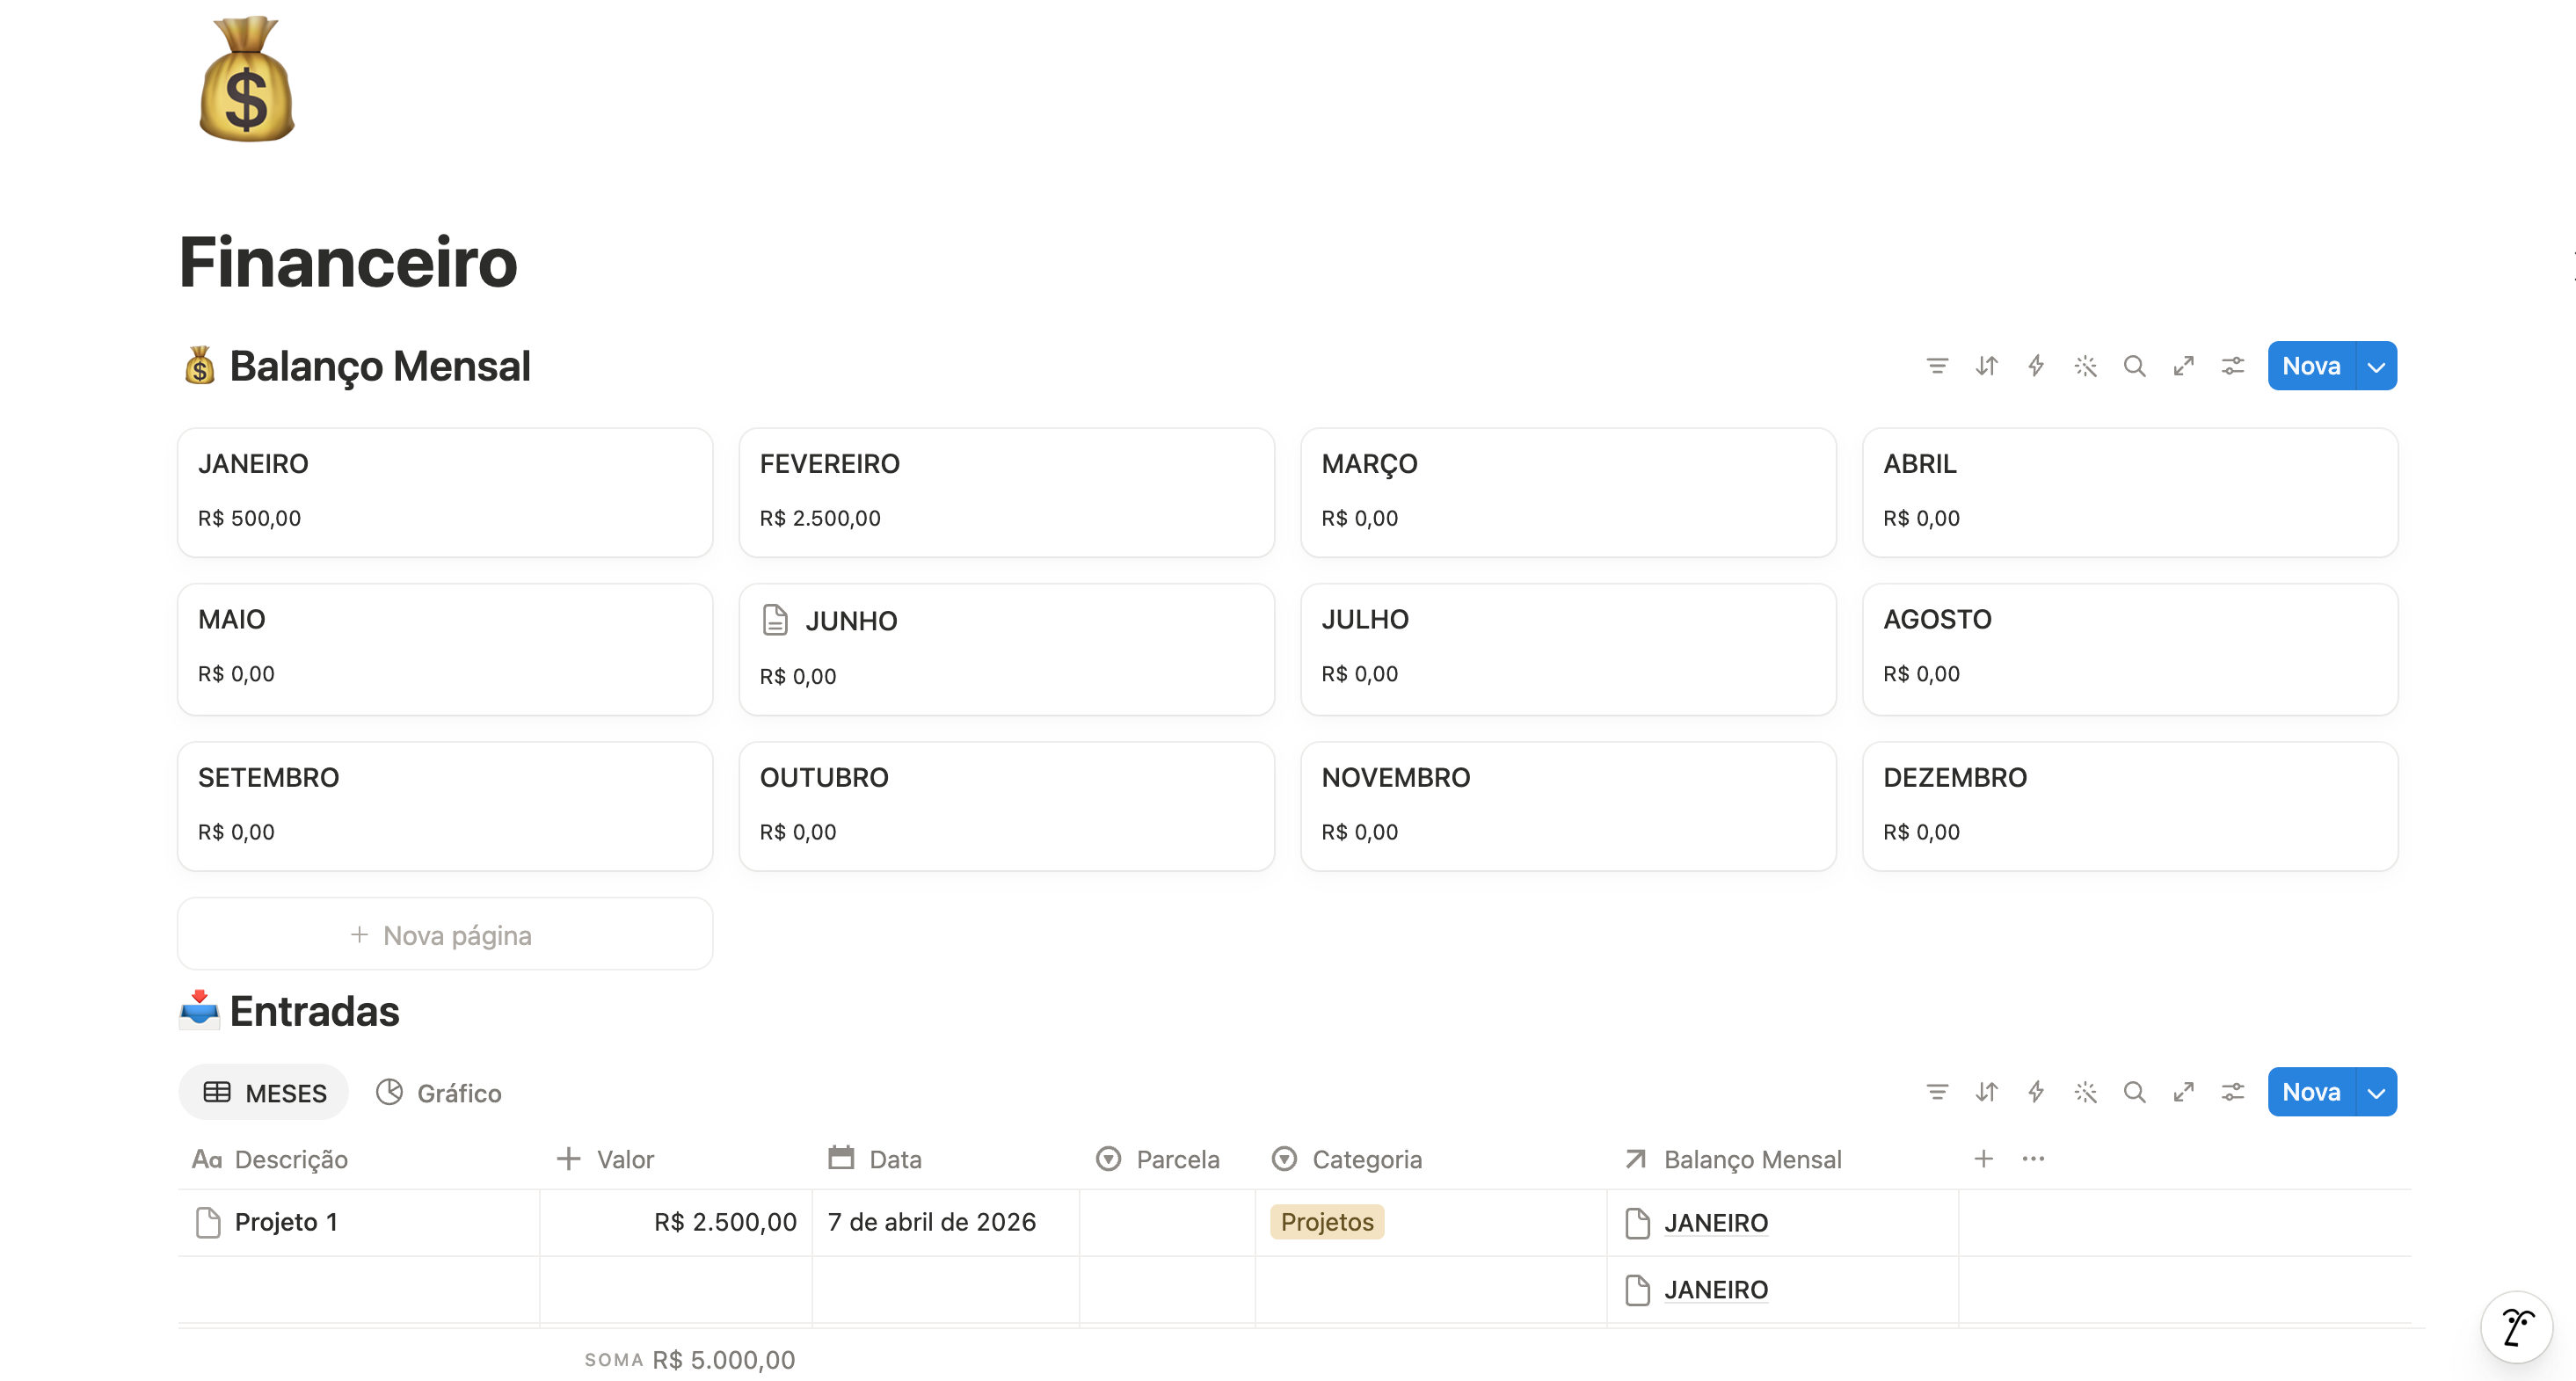2576x1381 pixels.
Task: Open view settings sliders icon in Entradas
Action: (x=2232, y=1092)
